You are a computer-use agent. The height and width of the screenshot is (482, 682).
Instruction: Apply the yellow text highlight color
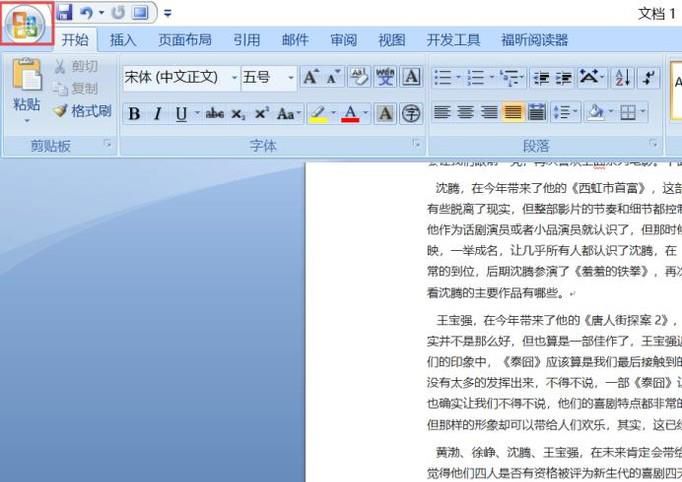click(x=318, y=114)
